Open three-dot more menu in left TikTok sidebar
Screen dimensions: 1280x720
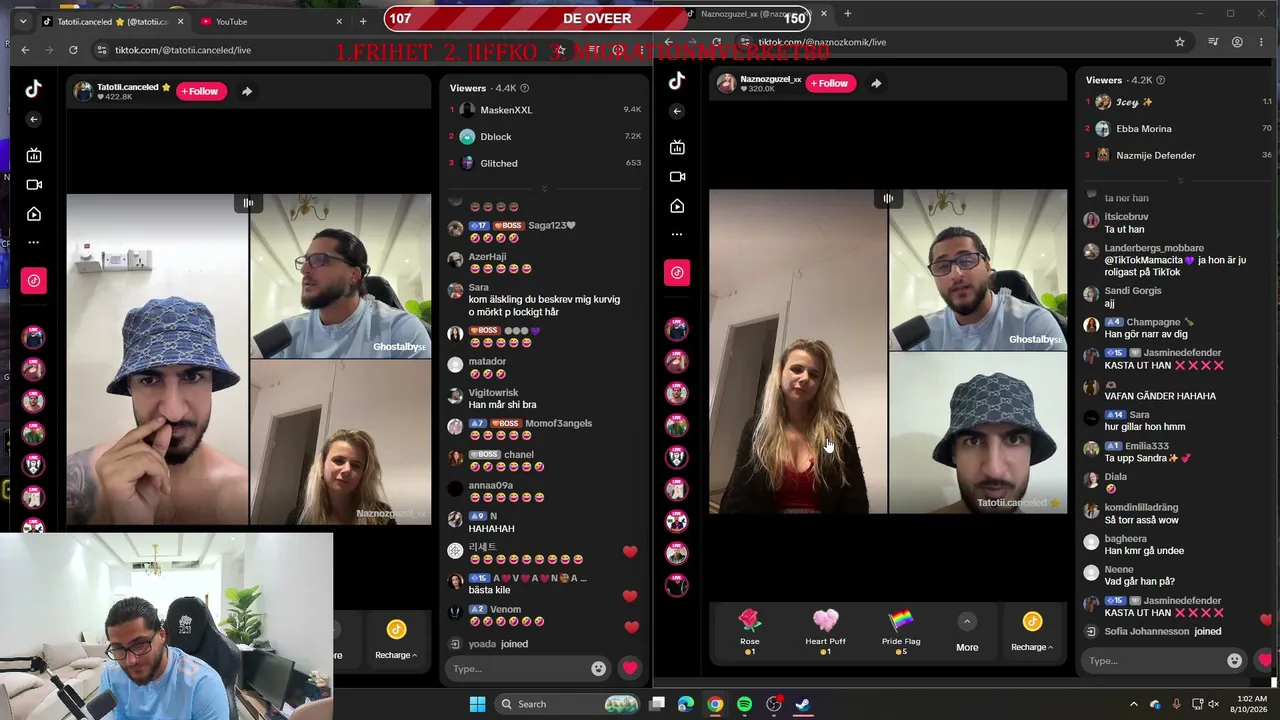(34, 242)
